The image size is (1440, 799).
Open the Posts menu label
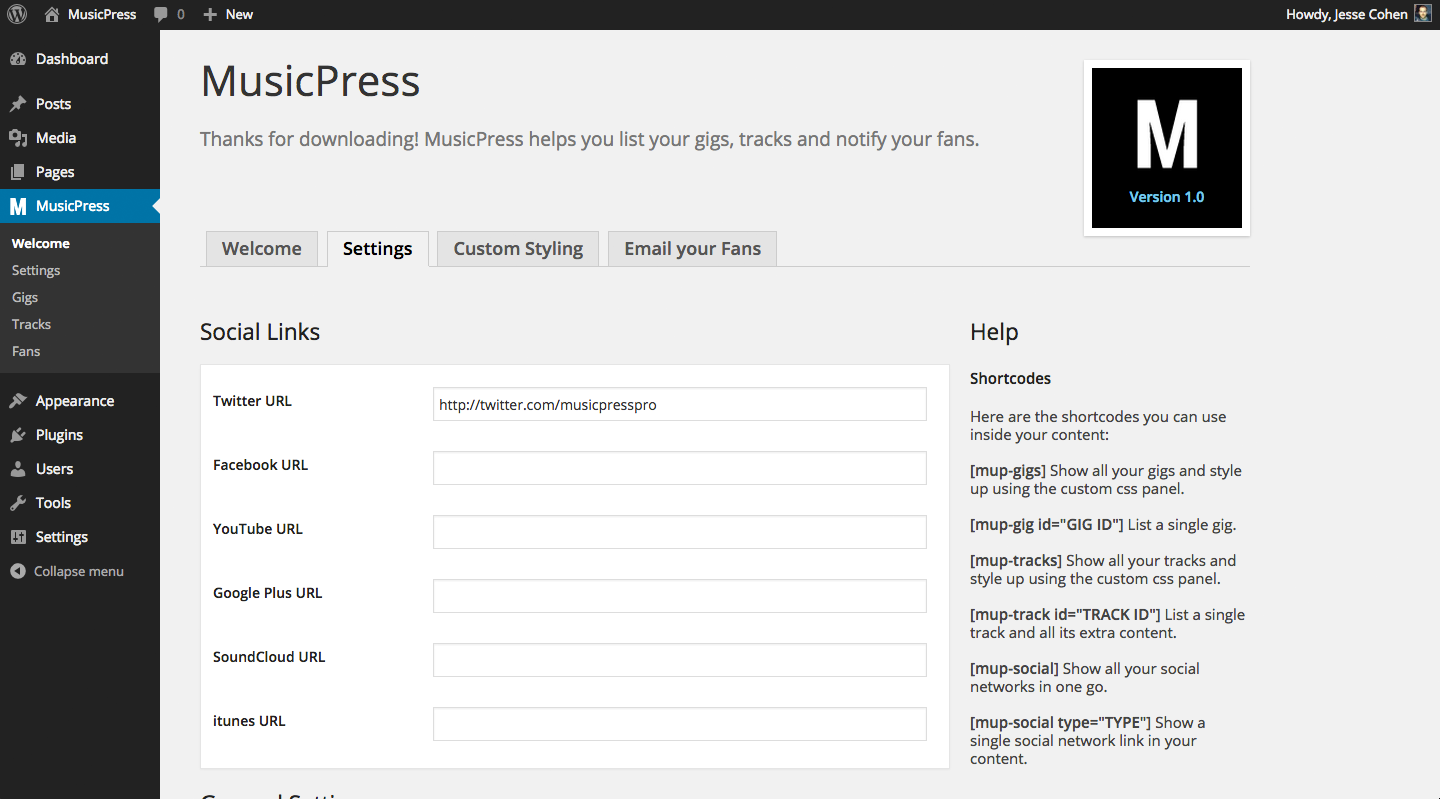[x=53, y=104]
